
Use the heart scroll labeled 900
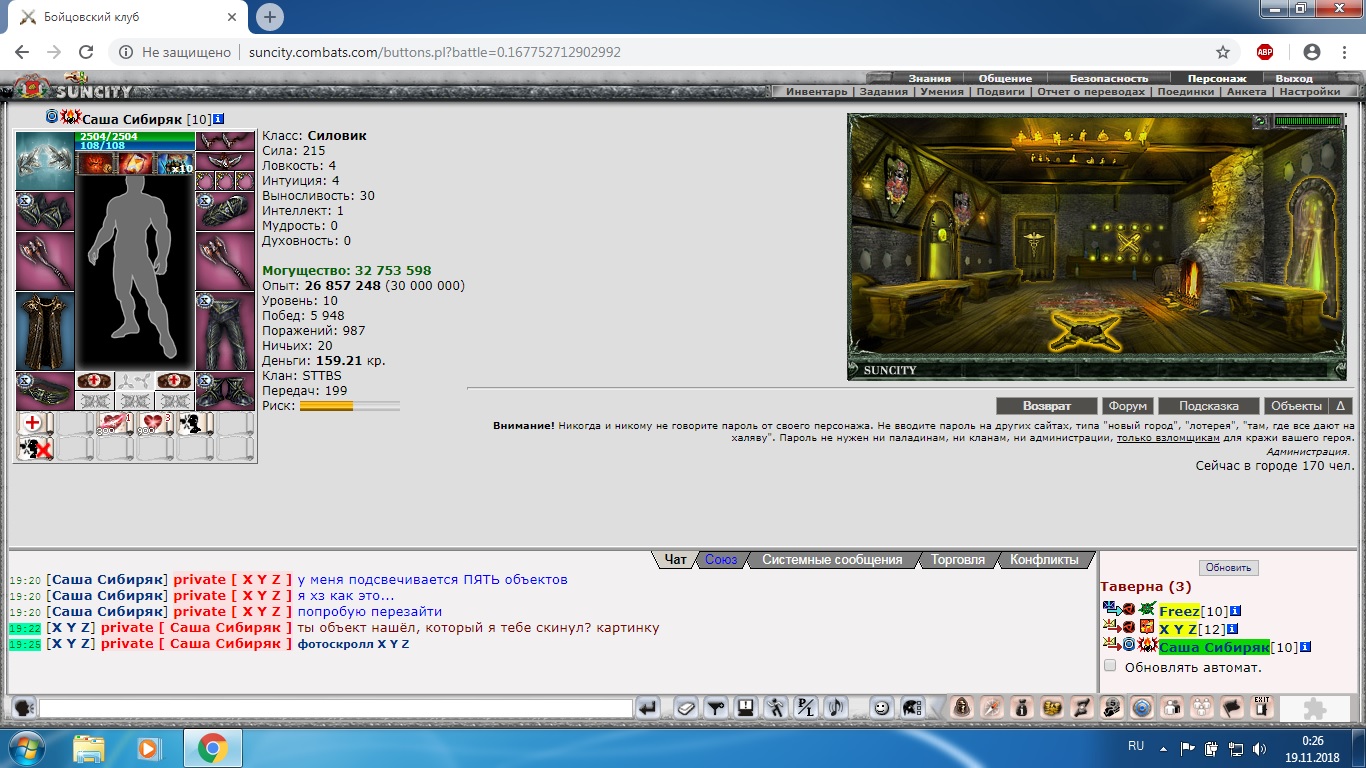[x=156, y=424]
